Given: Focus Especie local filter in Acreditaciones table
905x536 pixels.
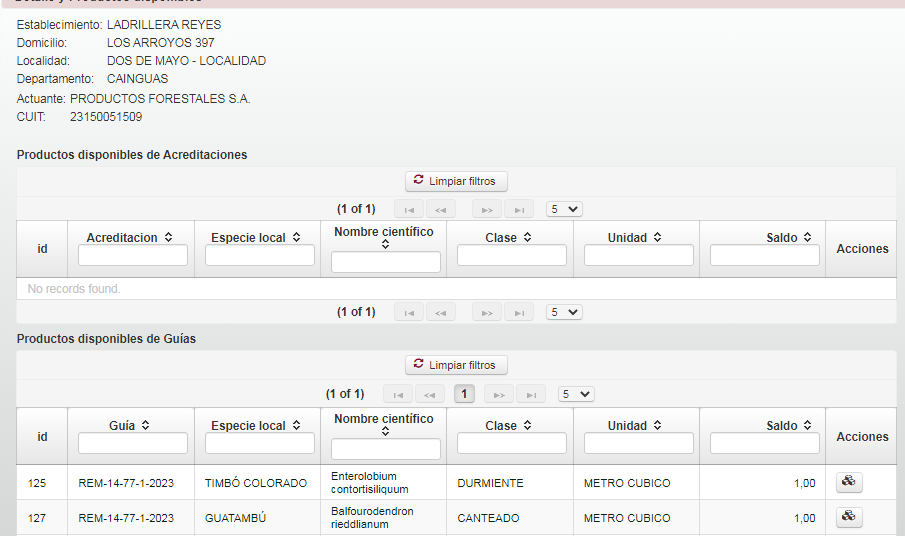Looking at the screenshot, I should click(x=260, y=255).
